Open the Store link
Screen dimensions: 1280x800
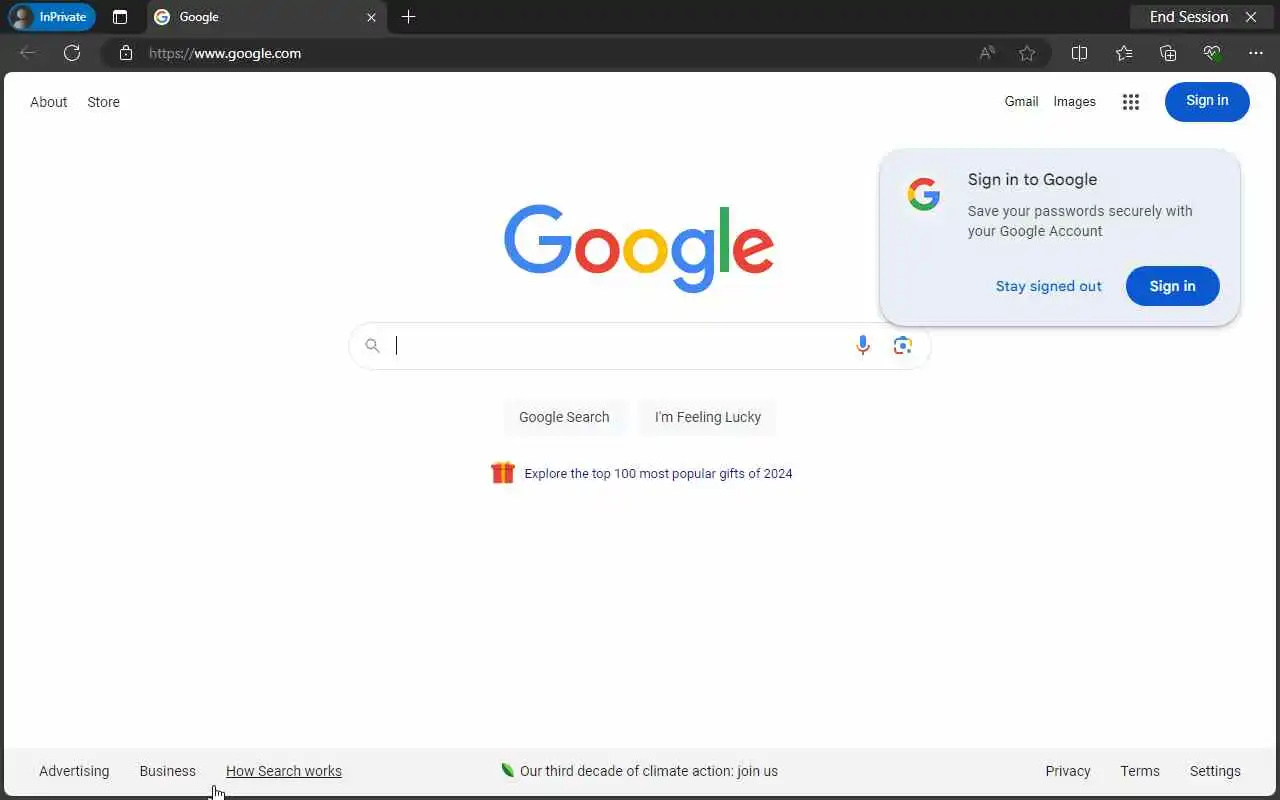[103, 102]
